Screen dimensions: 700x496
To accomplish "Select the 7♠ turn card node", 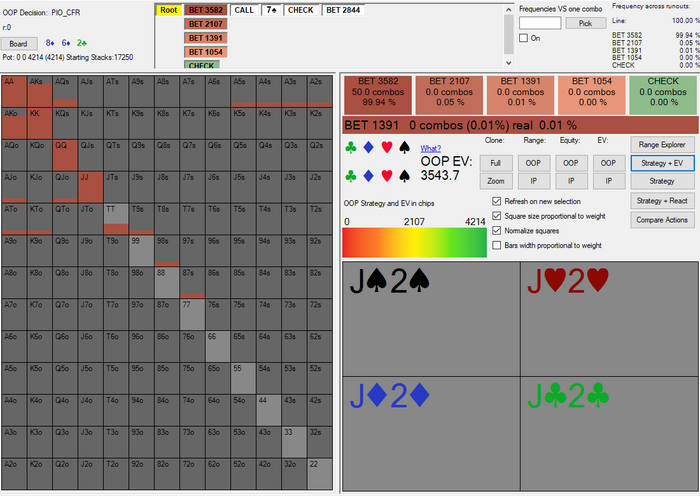I will pyautogui.click(x=271, y=10).
